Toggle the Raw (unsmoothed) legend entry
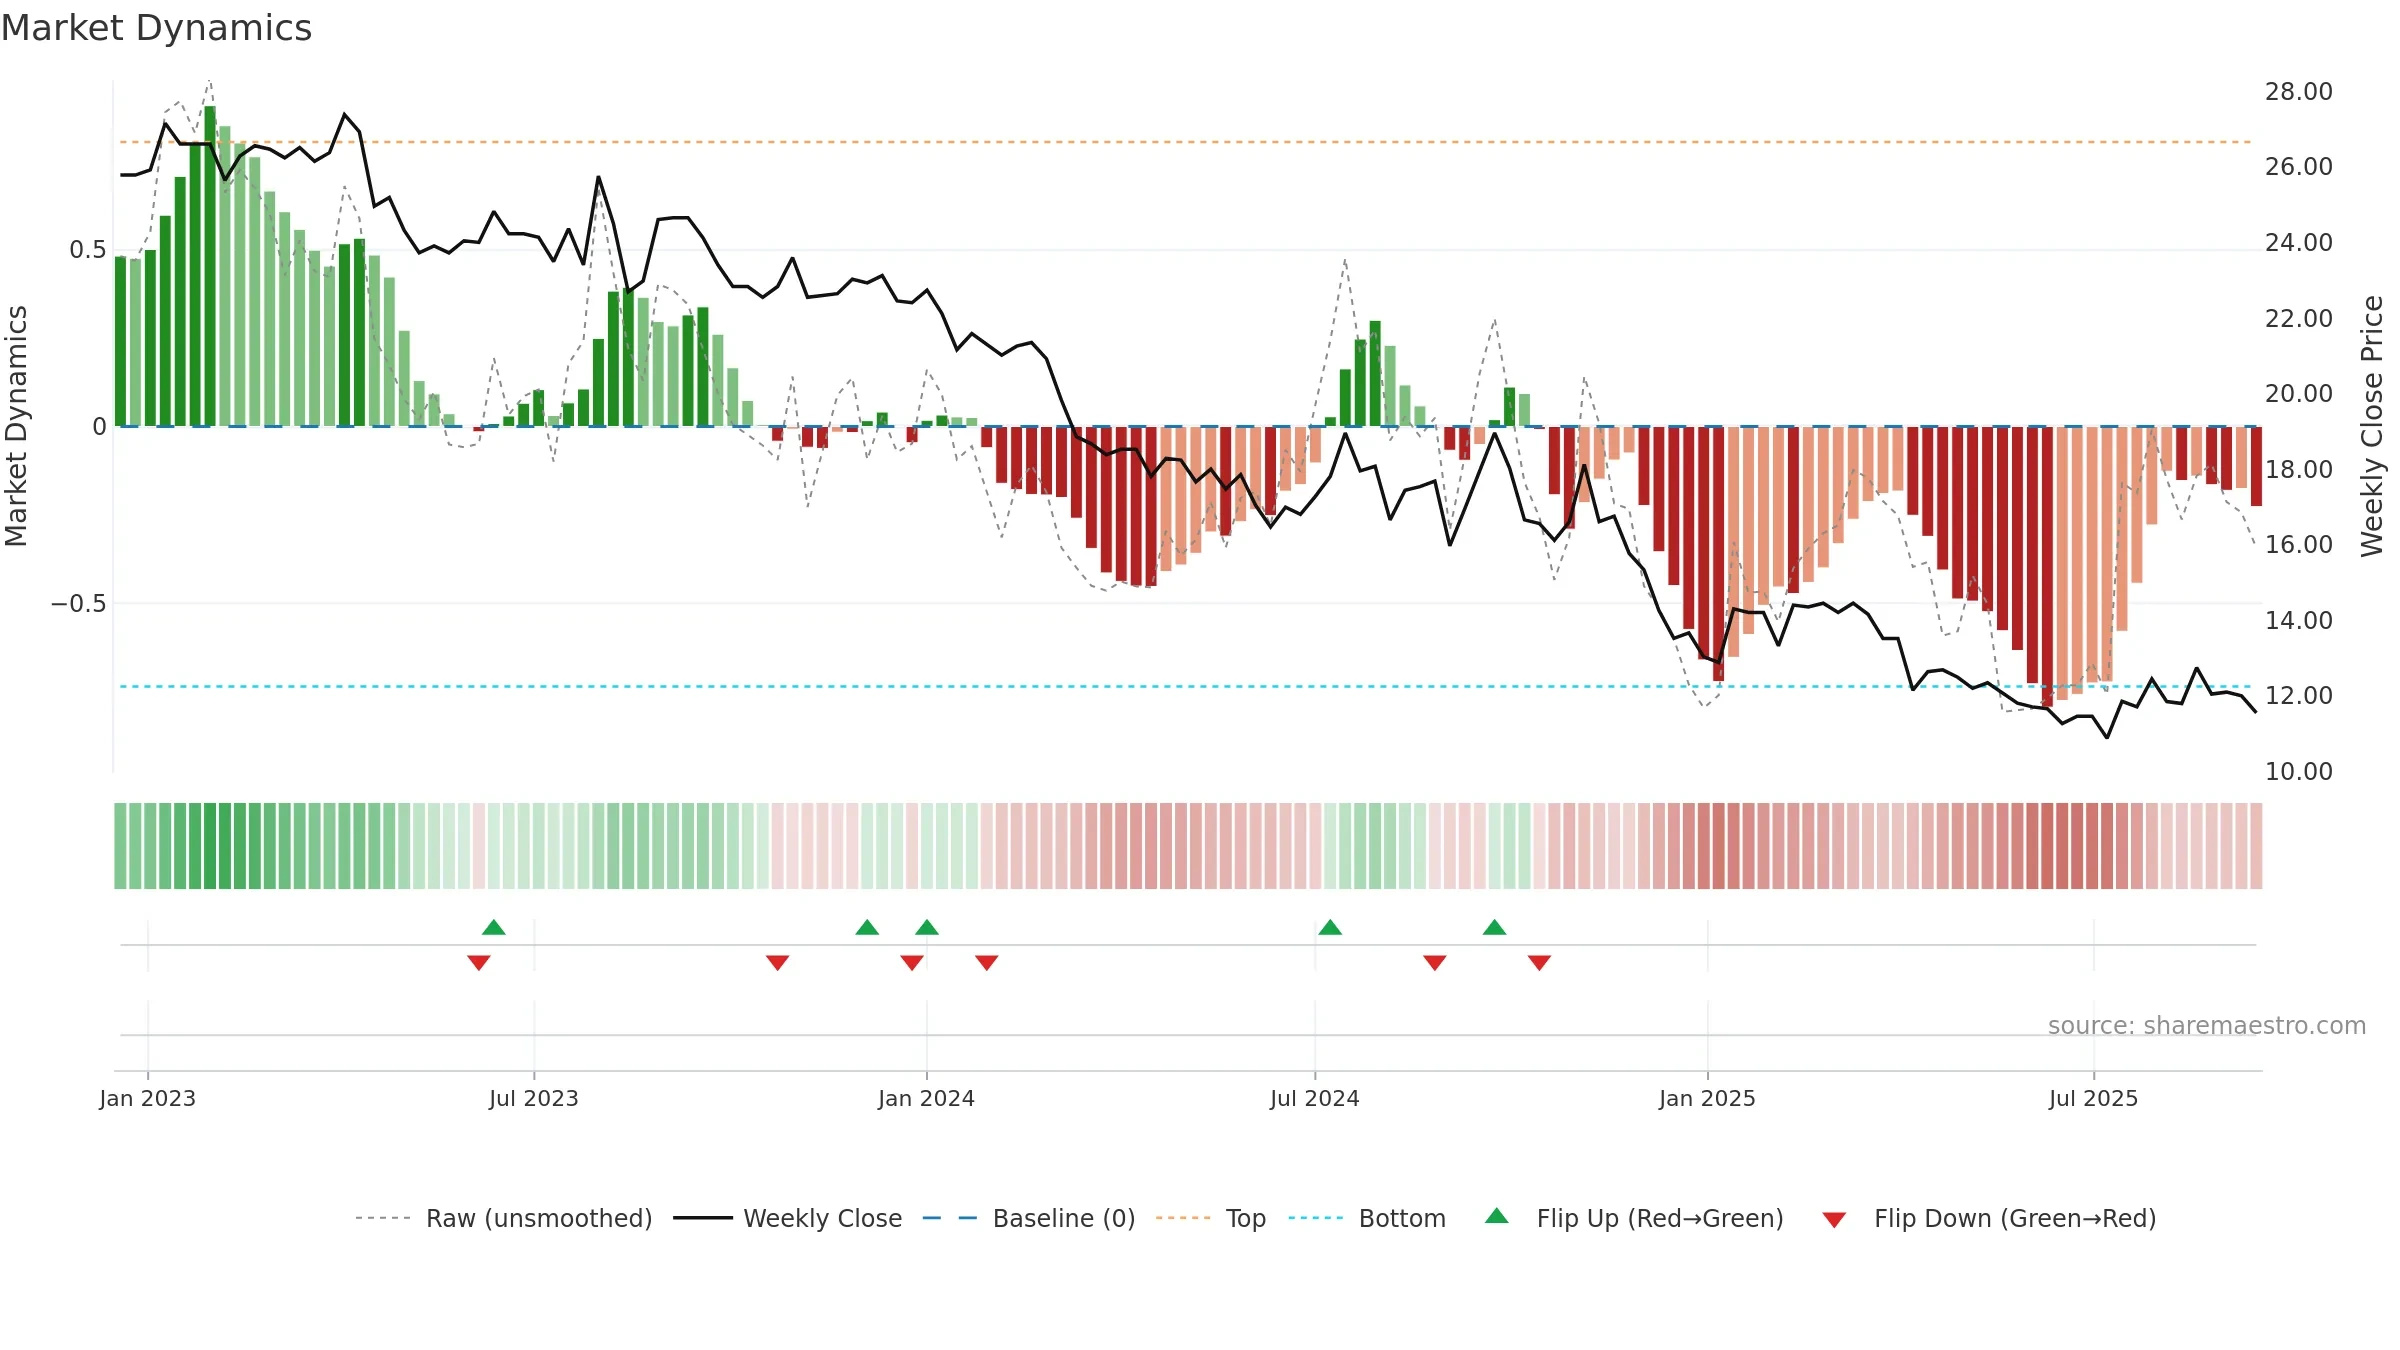This screenshot has width=2400, height=1350. tap(504, 1218)
